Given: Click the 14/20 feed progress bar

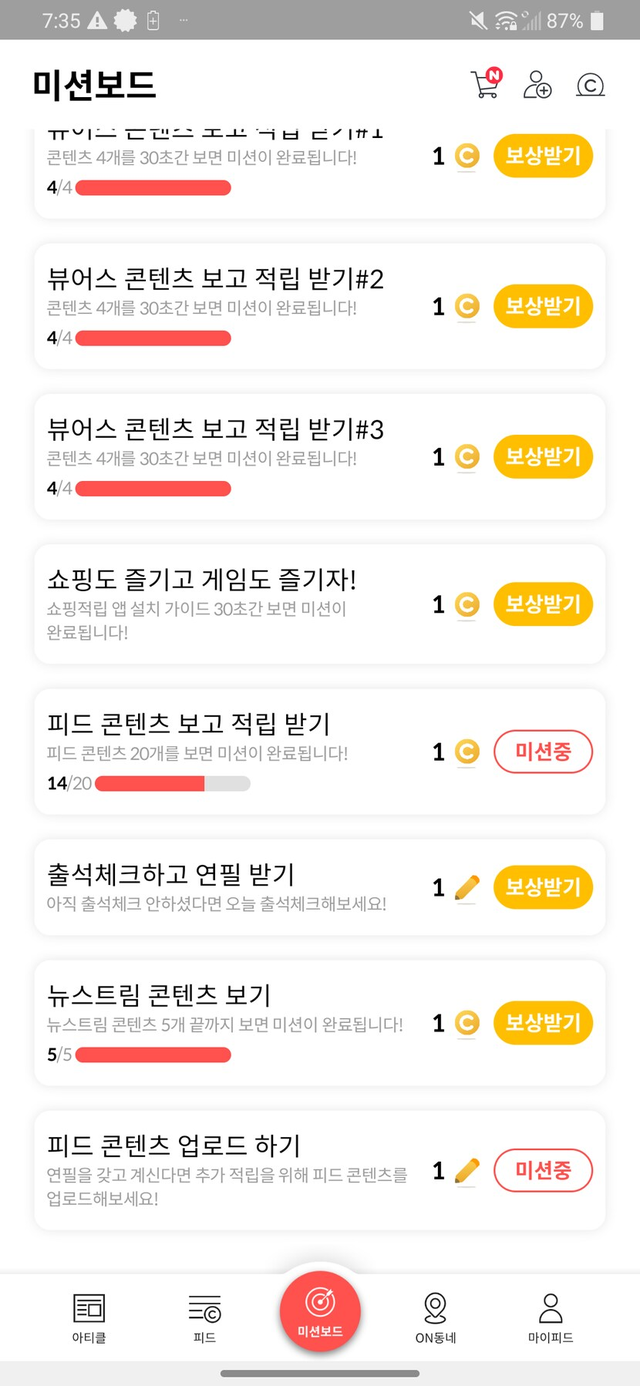Looking at the screenshot, I should pyautogui.click(x=172, y=783).
